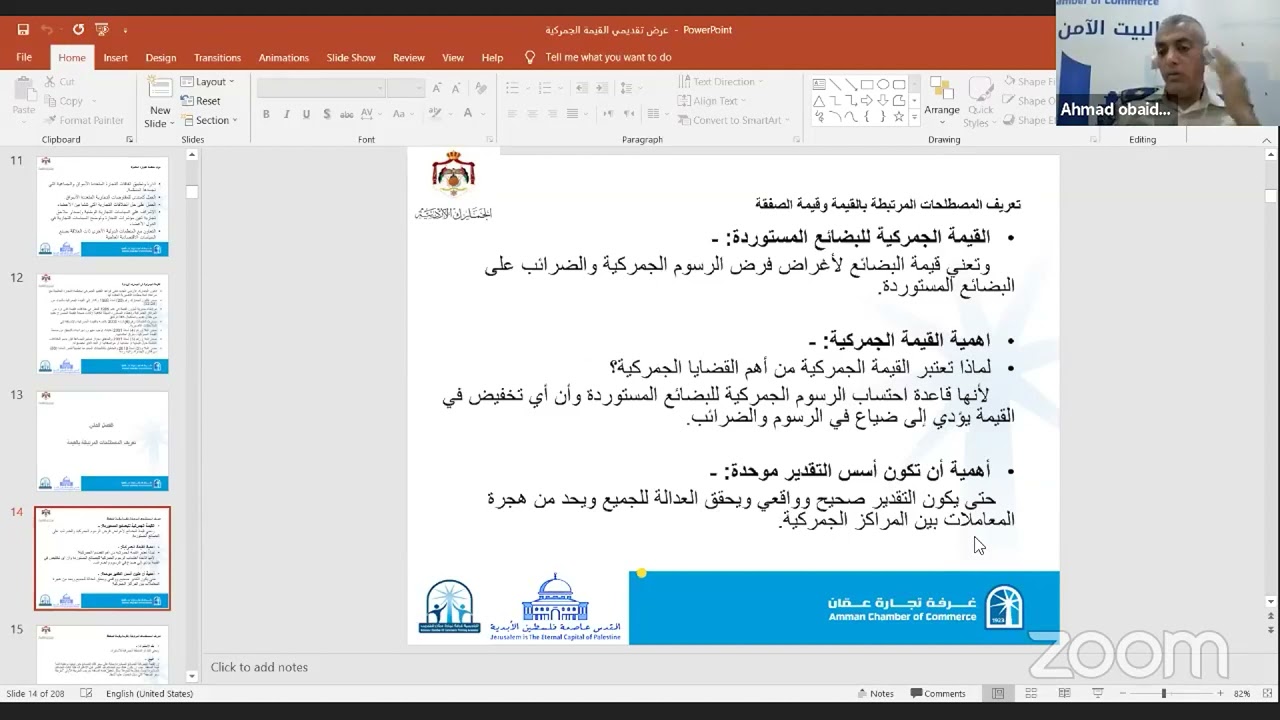Viewport: 1280px width, 720px height.
Task: Switch to the Animations tab
Action: 283,58
